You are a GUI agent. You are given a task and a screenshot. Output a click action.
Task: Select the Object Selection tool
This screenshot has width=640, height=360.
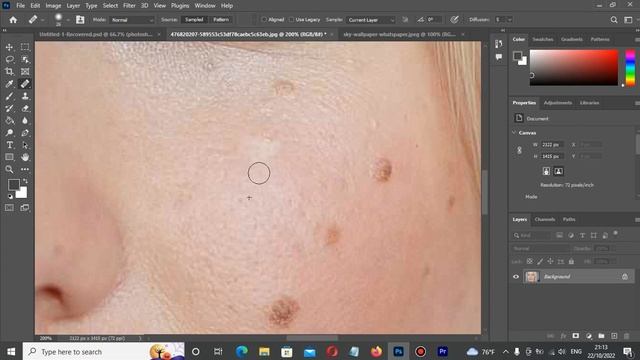[x=25, y=60]
